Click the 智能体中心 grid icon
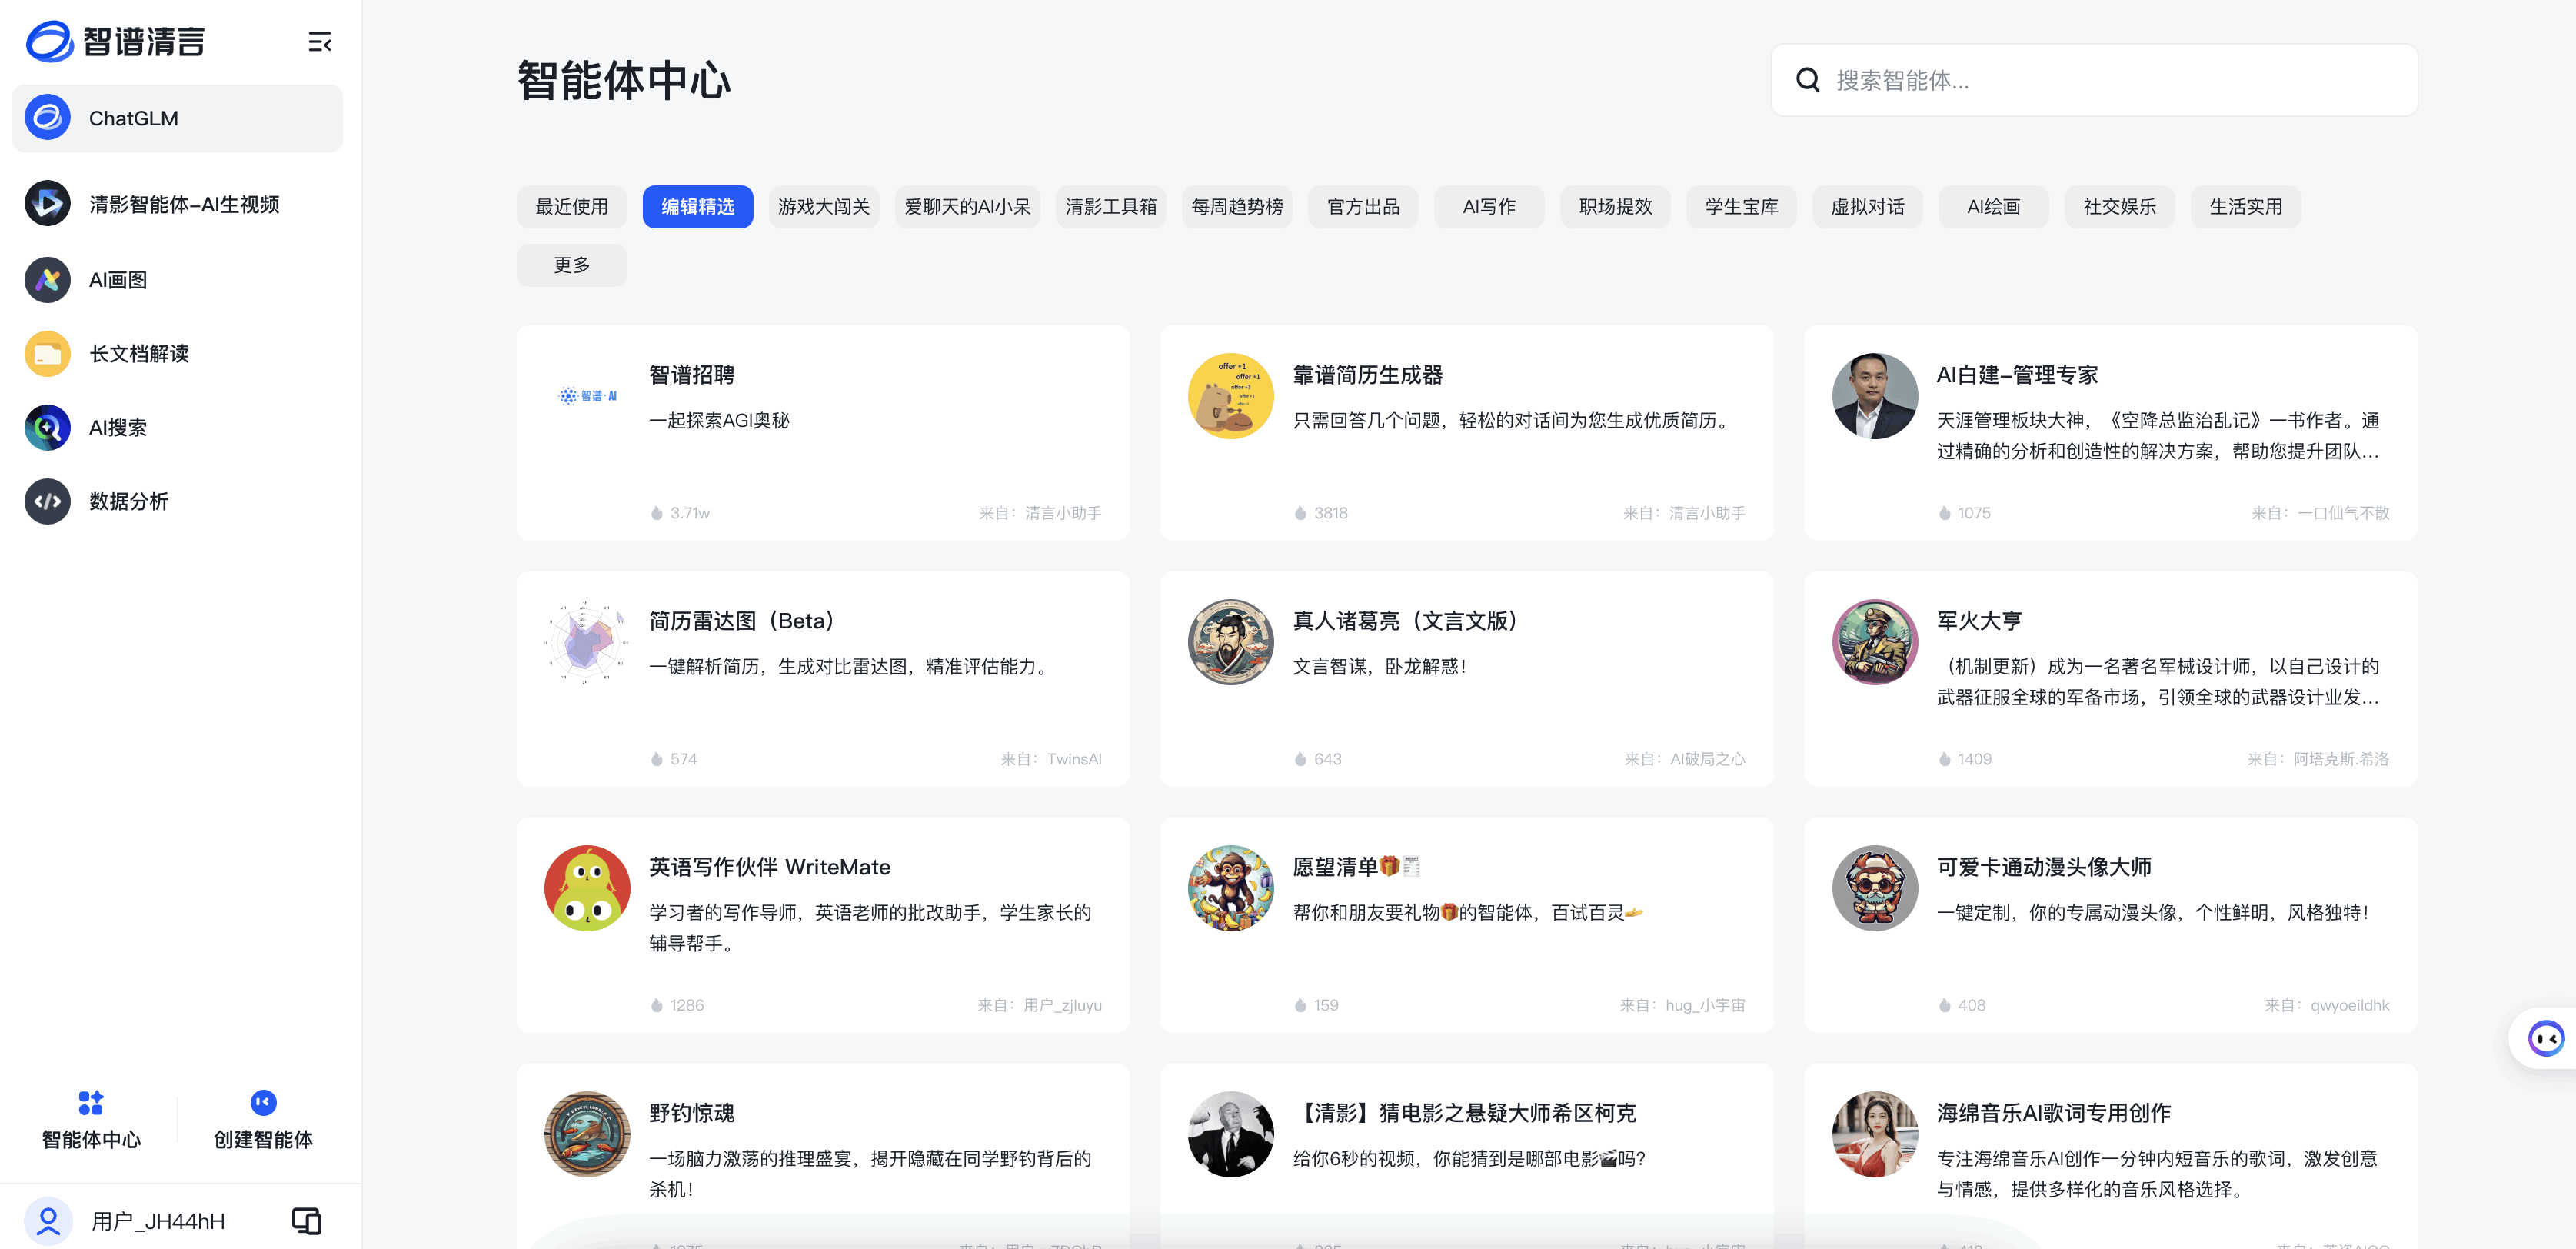Image resolution: width=2576 pixels, height=1249 pixels. (x=91, y=1102)
